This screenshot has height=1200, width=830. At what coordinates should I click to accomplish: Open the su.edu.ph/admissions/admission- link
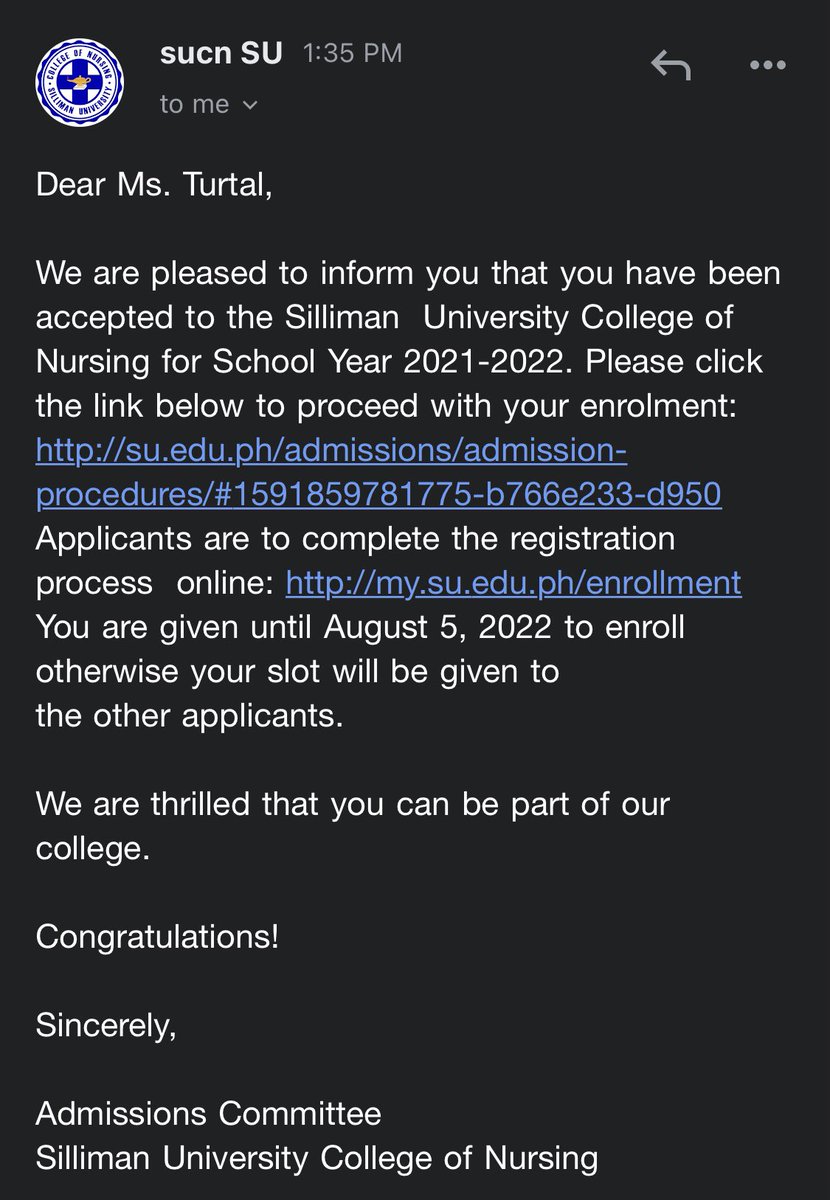(x=331, y=451)
